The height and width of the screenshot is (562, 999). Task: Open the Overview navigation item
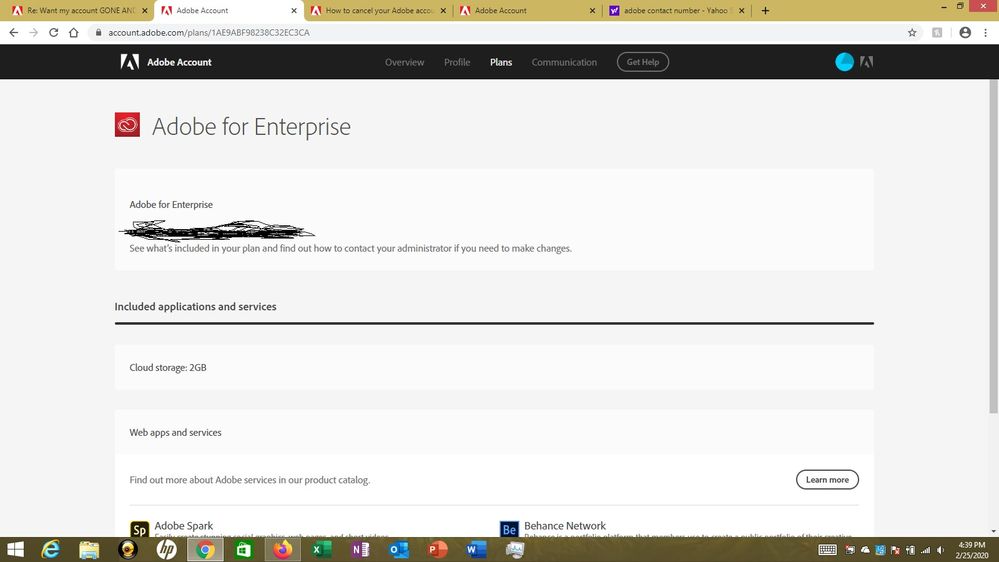pos(405,62)
